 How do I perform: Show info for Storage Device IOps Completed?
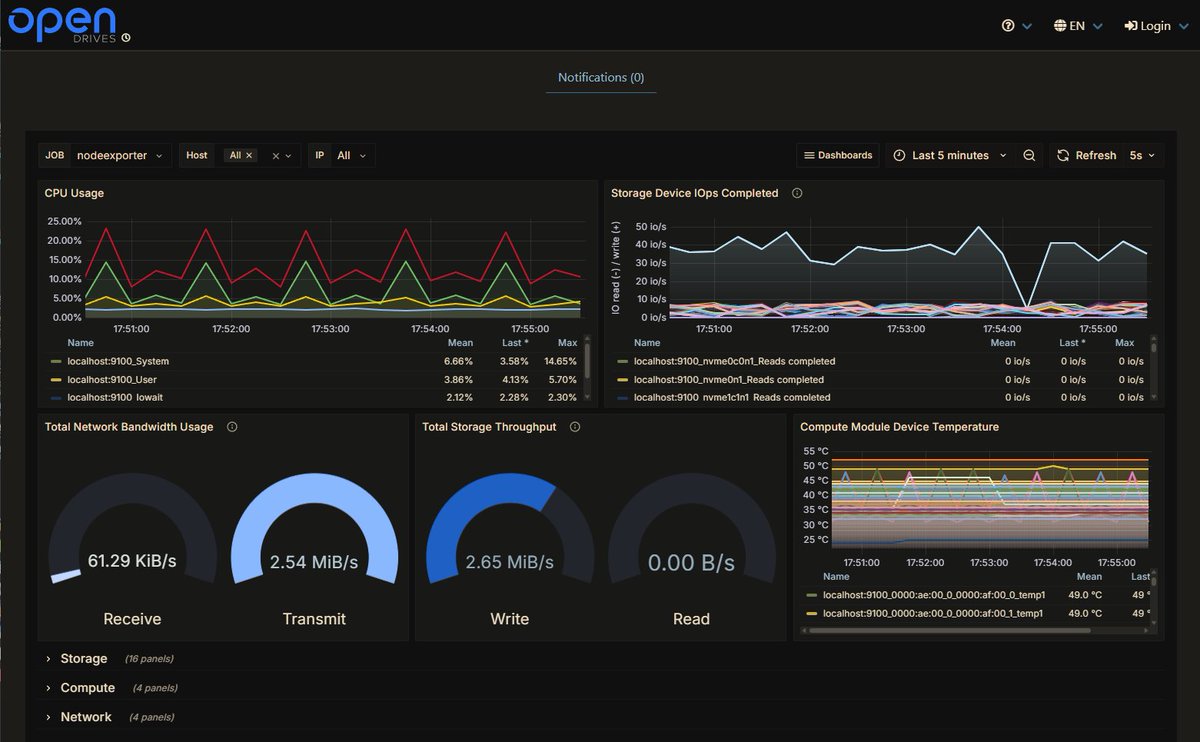pos(797,193)
